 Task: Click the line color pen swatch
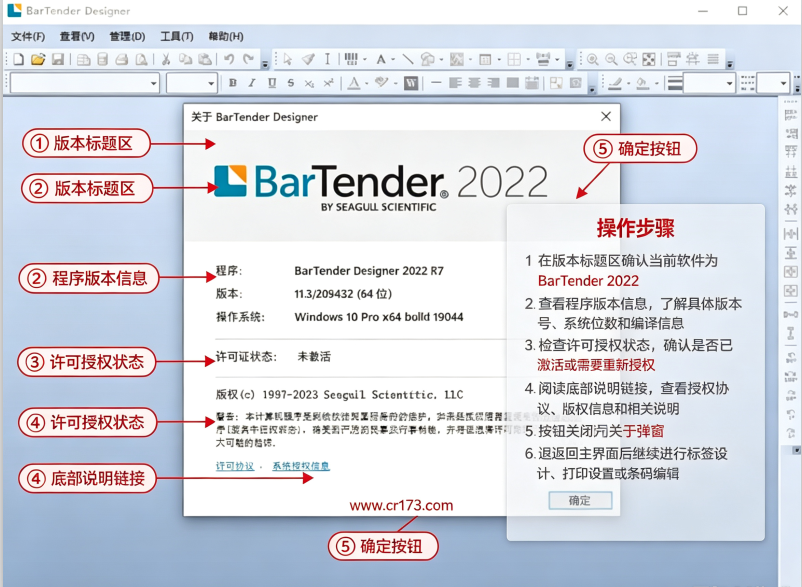click(615, 83)
